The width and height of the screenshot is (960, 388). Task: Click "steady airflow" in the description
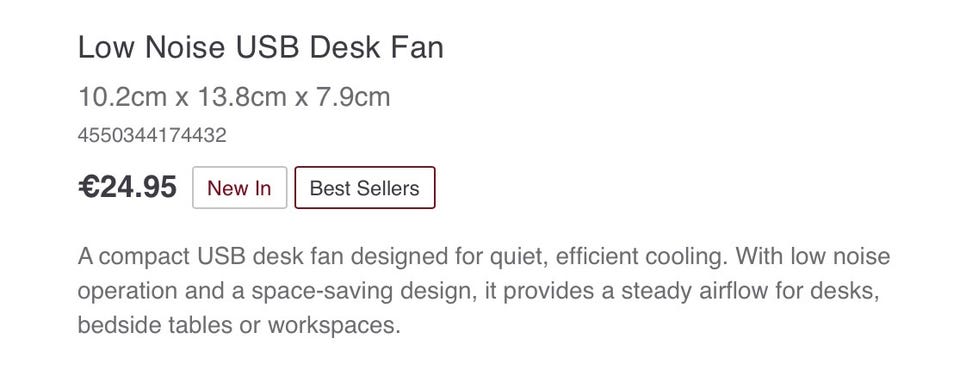pyautogui.click(x=694, y=291)
